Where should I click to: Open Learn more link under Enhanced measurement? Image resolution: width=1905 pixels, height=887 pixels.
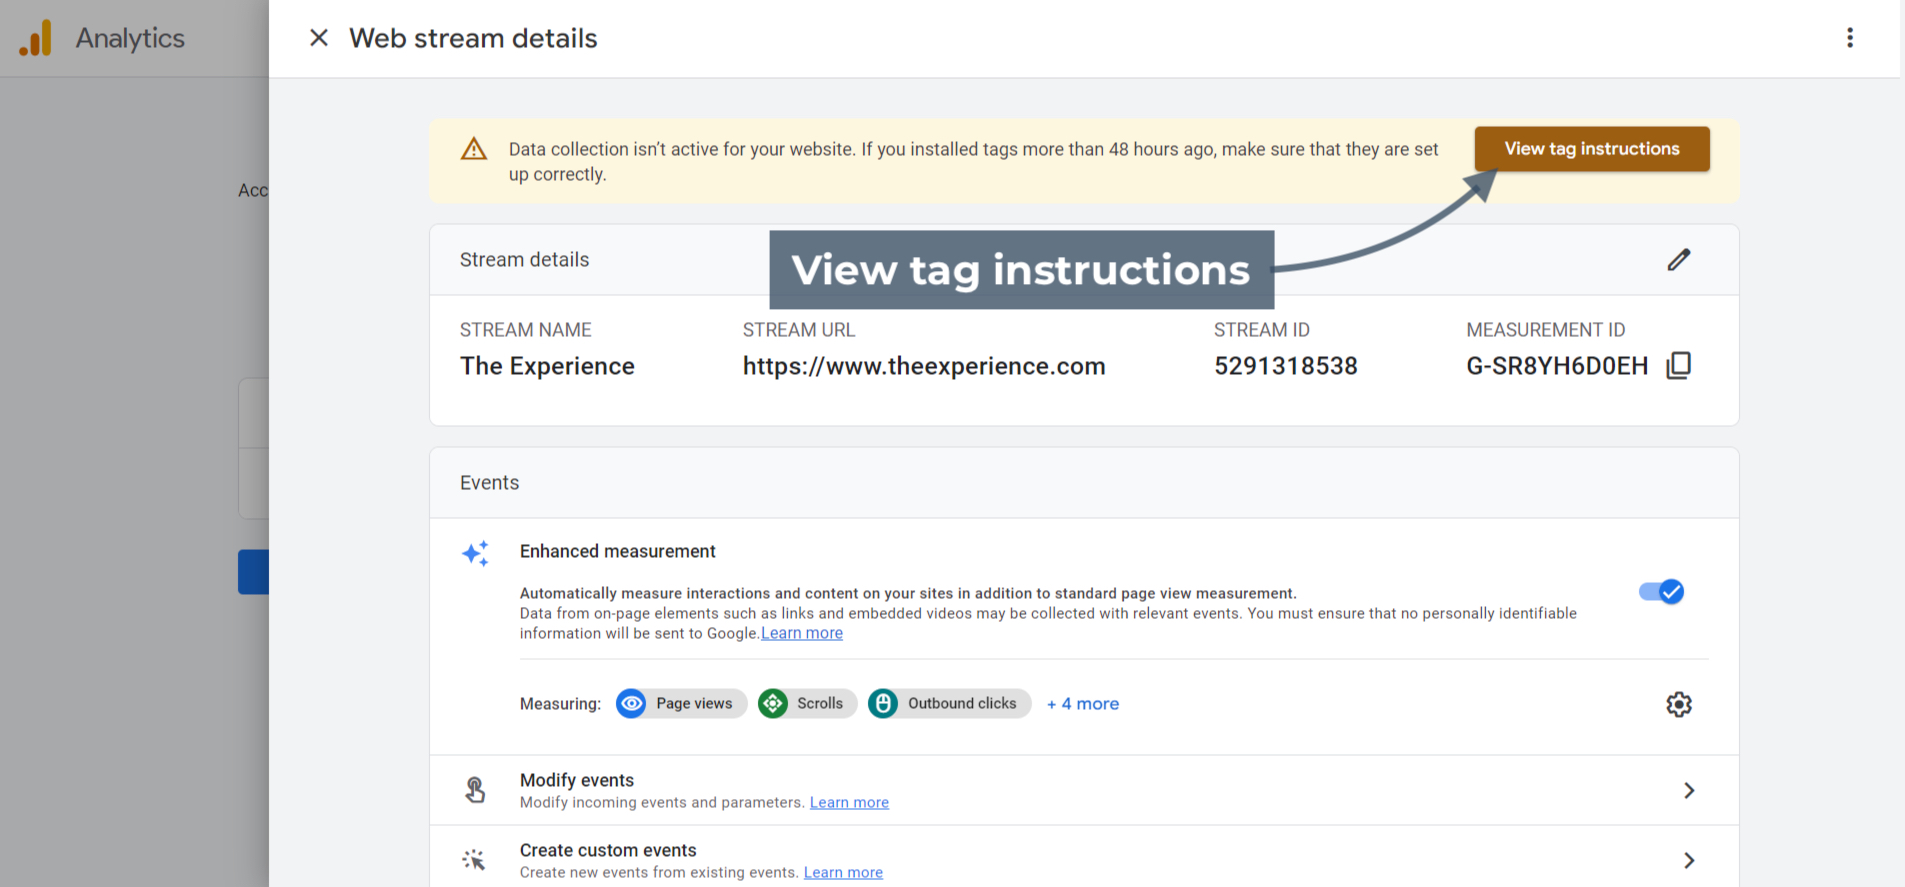801,633
